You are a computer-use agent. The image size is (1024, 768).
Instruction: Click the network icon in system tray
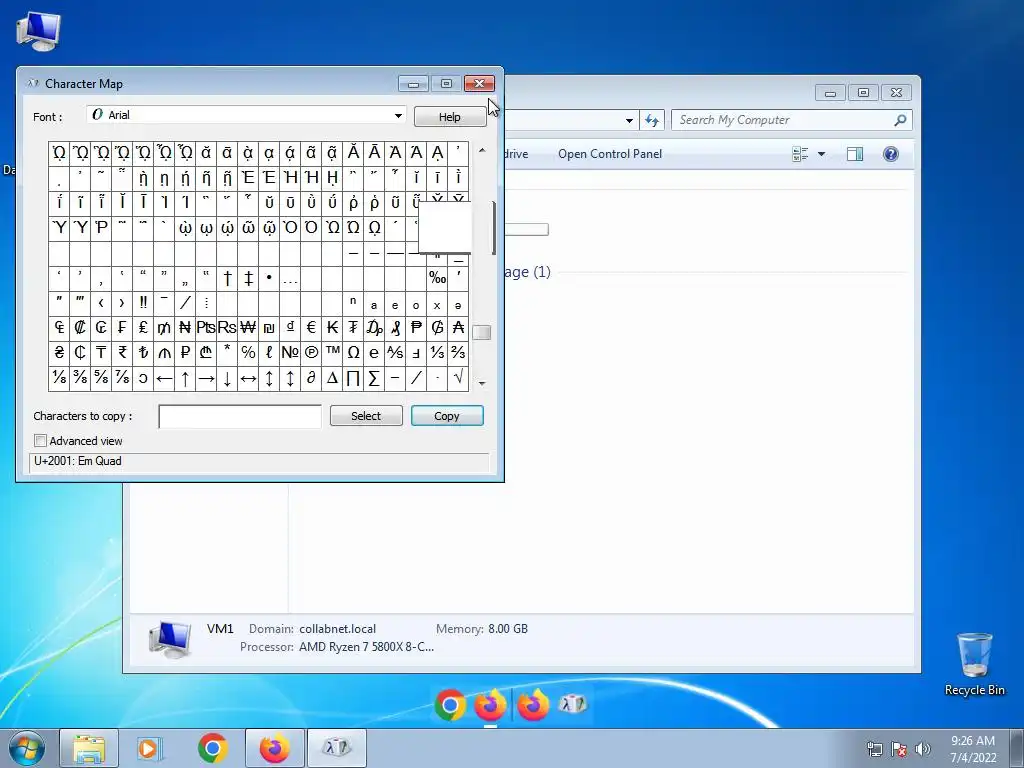[874, 749]
